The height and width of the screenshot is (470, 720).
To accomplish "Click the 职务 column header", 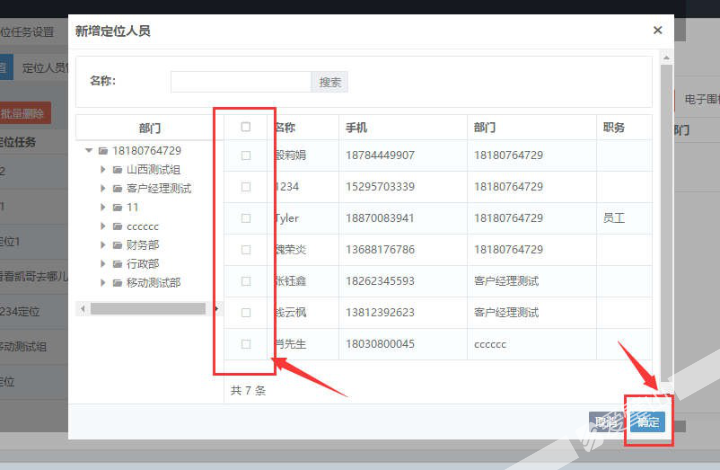I will click(614, 127).
